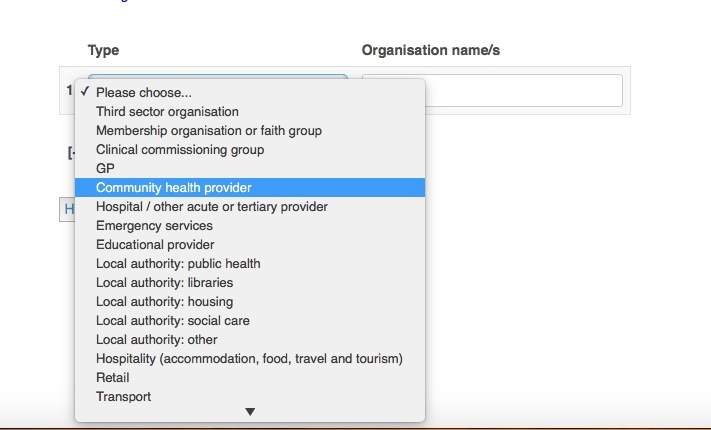711x430 pixels.
Task: Pick 'Emergency services' from dropdown
Action: coord(154,226)
